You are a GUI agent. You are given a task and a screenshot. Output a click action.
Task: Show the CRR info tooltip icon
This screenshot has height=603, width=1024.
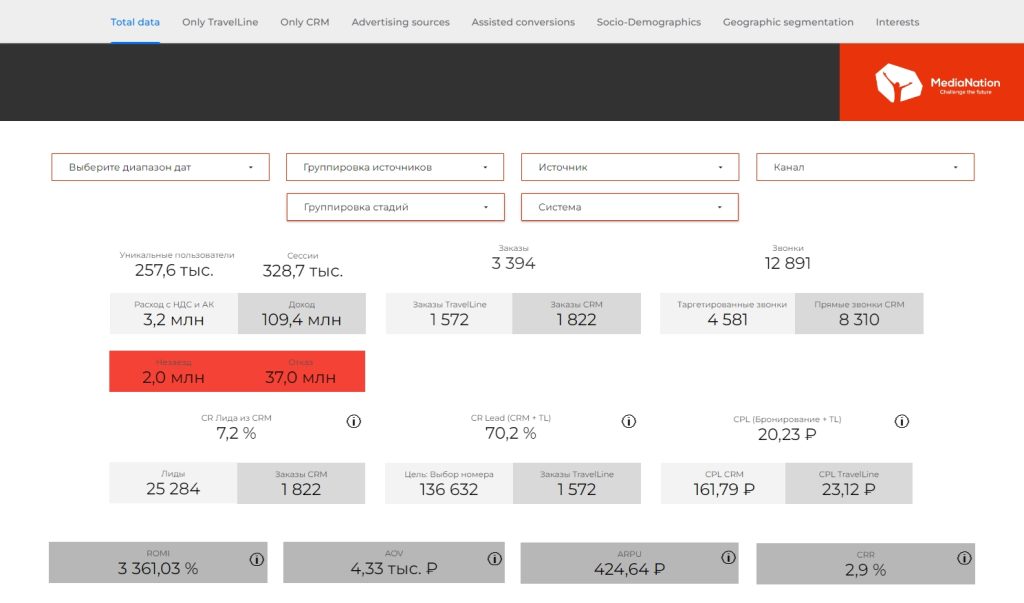[x=963, y=559]
